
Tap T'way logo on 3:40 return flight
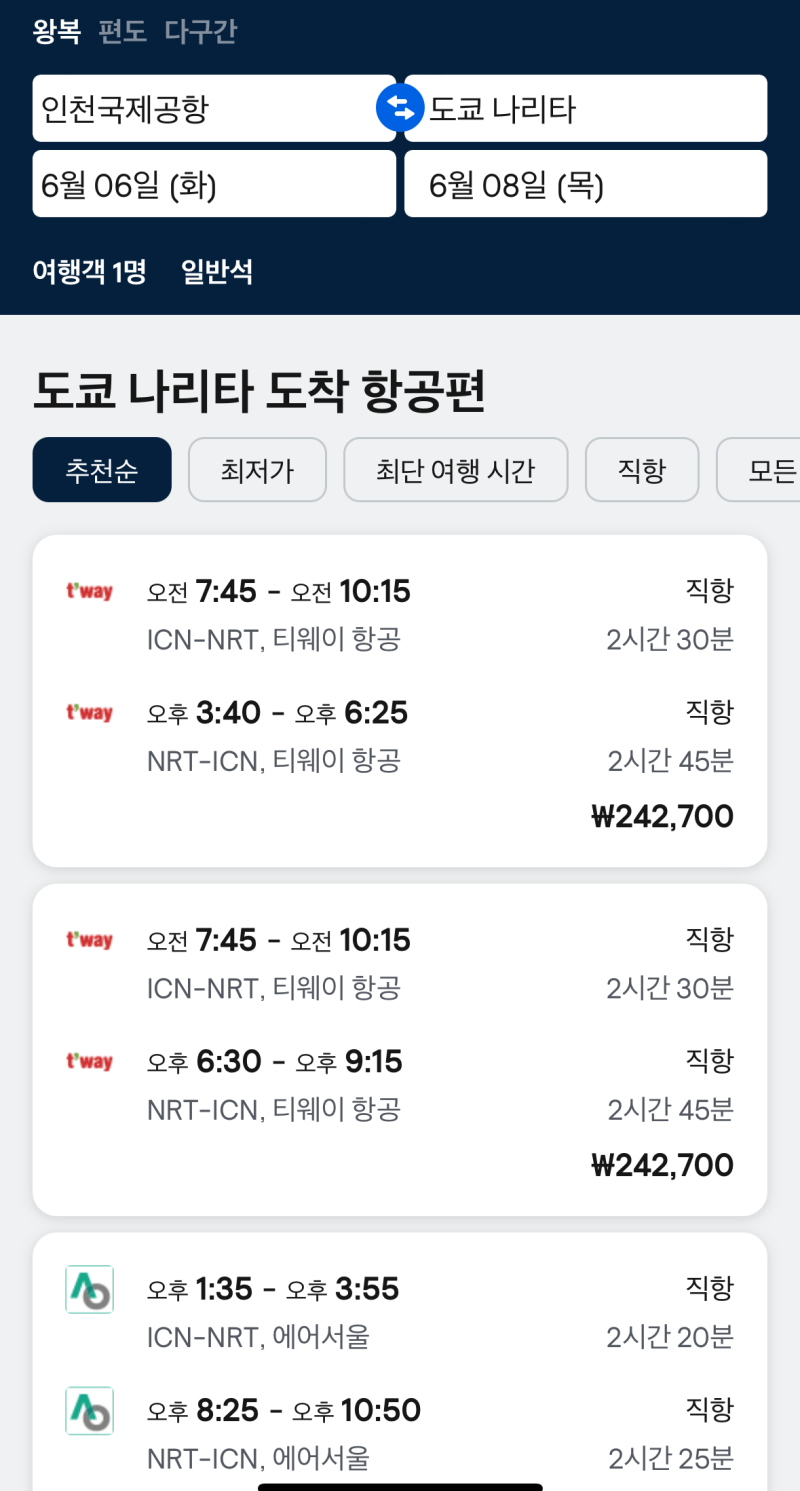89,713
